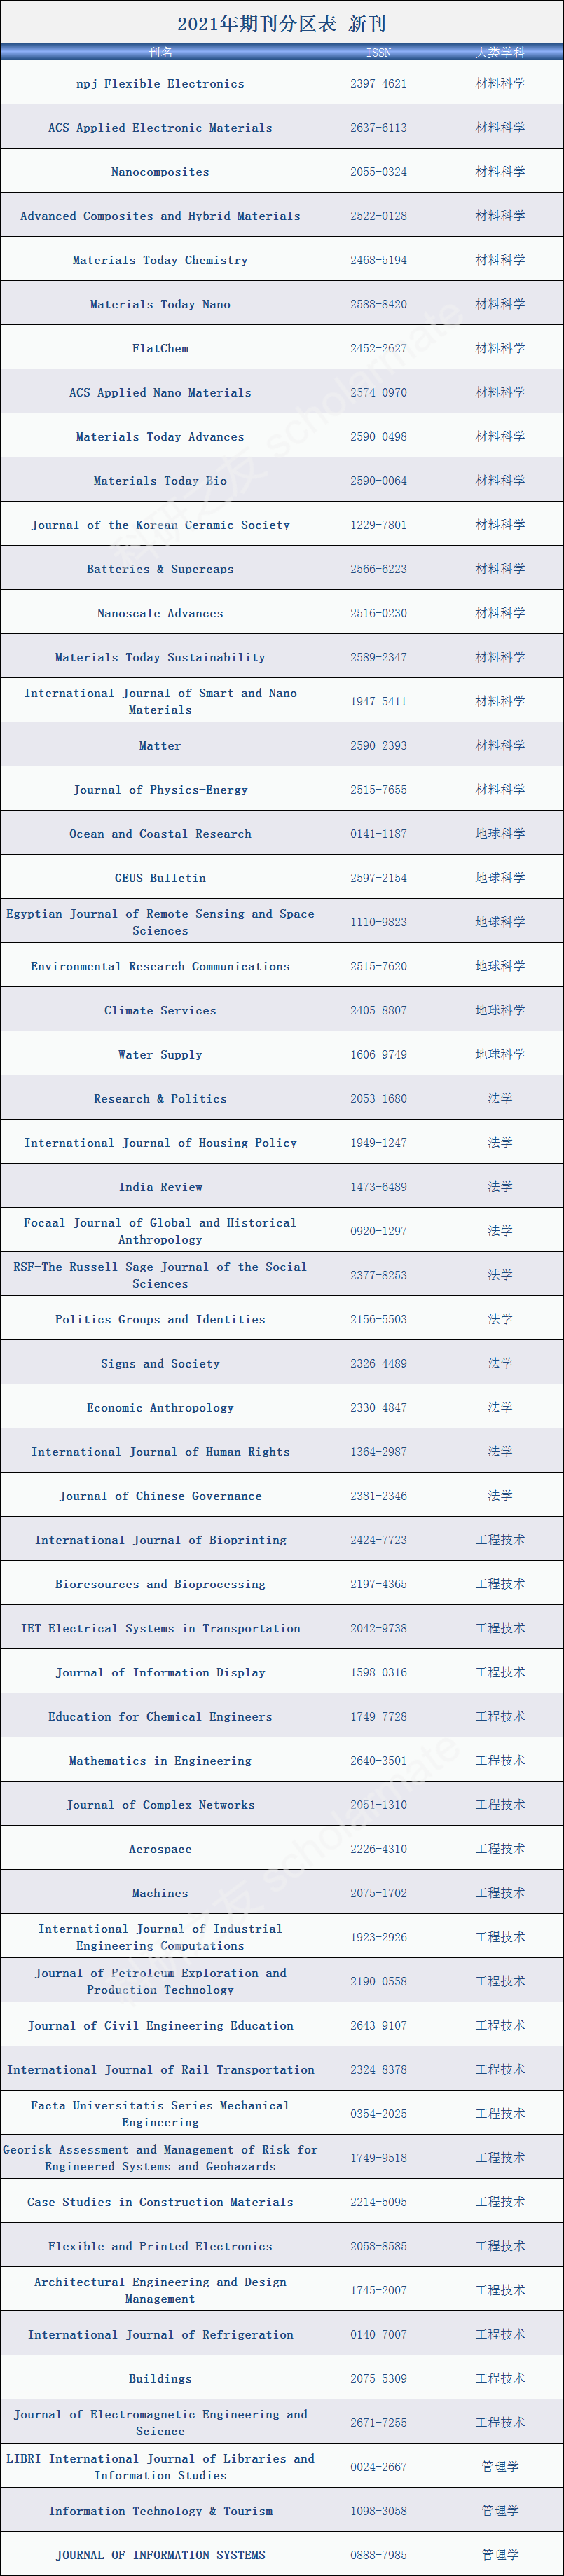
Task: Select the 地球科学 cell in Water Supply row
Action: tap(500, 1054)
